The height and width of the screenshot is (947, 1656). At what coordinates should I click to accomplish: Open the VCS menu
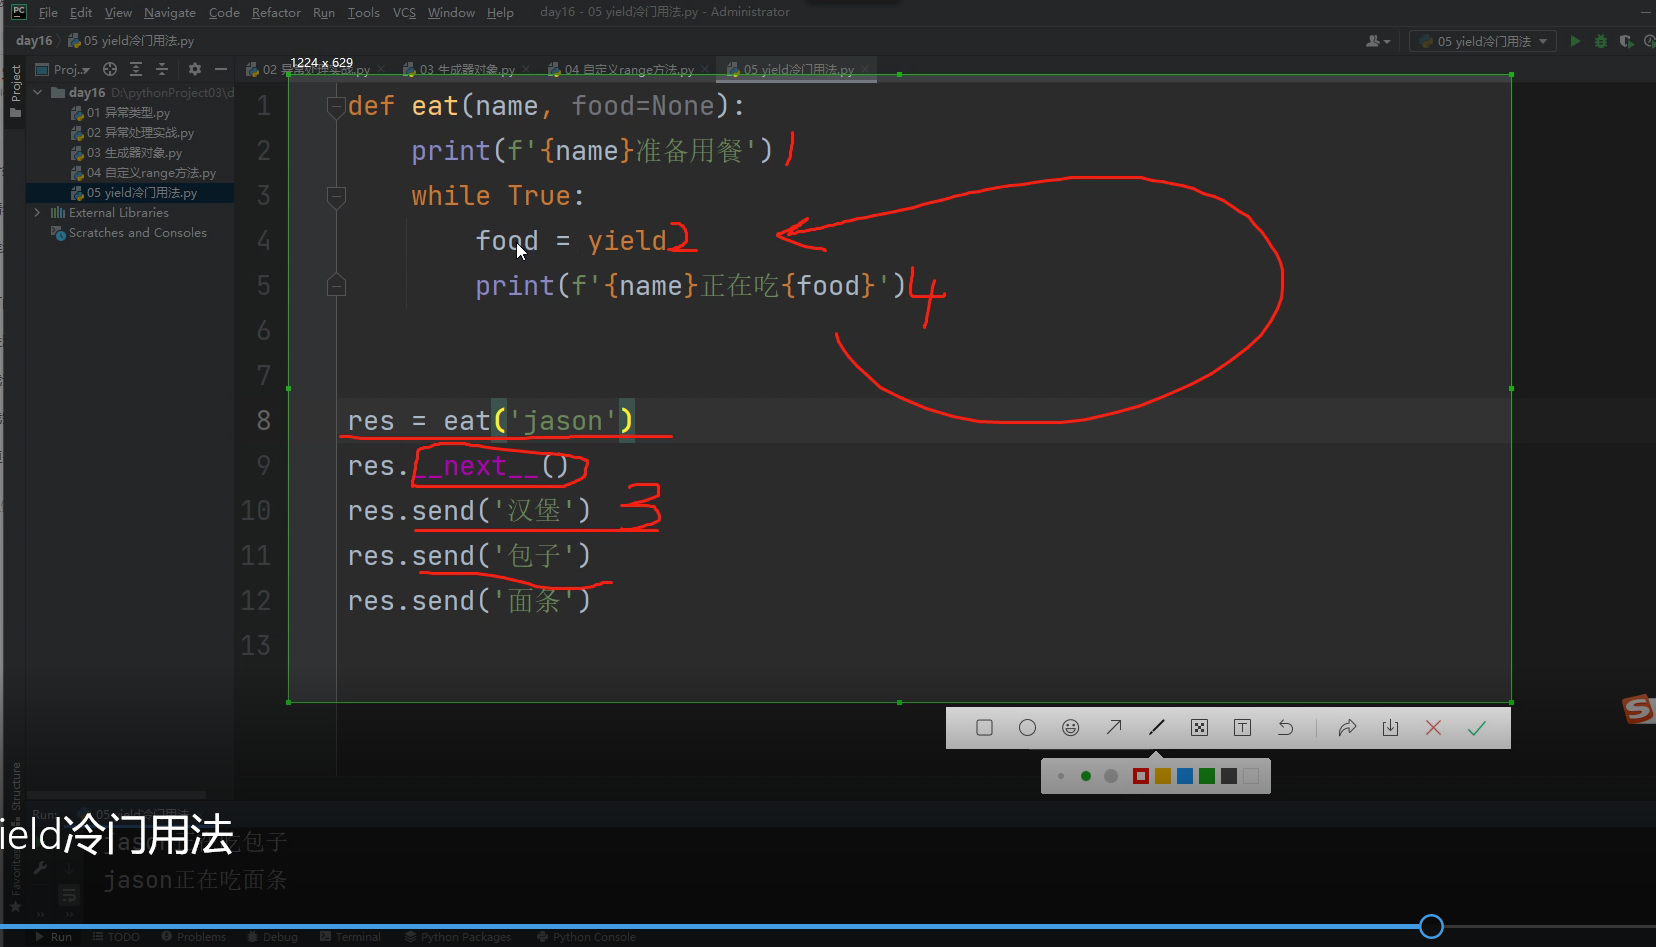404,12
